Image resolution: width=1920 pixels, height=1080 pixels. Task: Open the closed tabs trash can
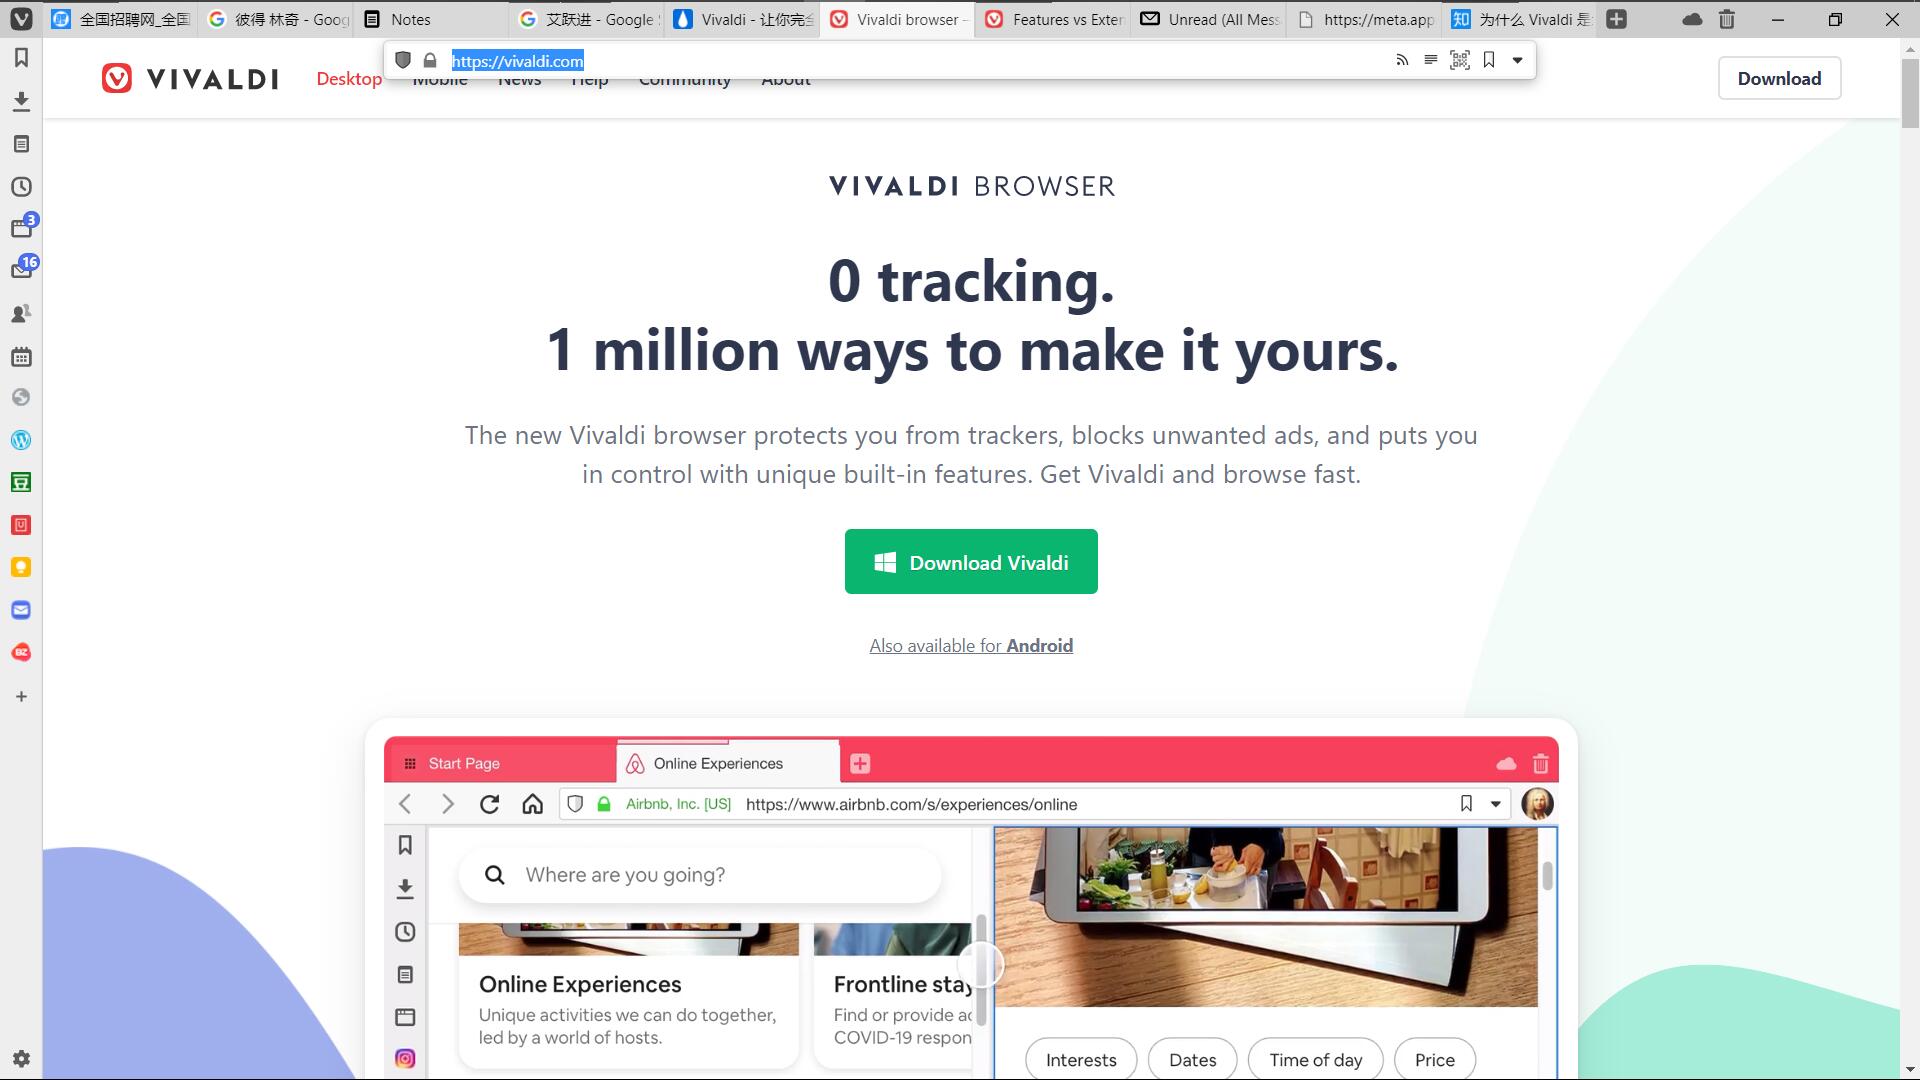coord(1727,19)
